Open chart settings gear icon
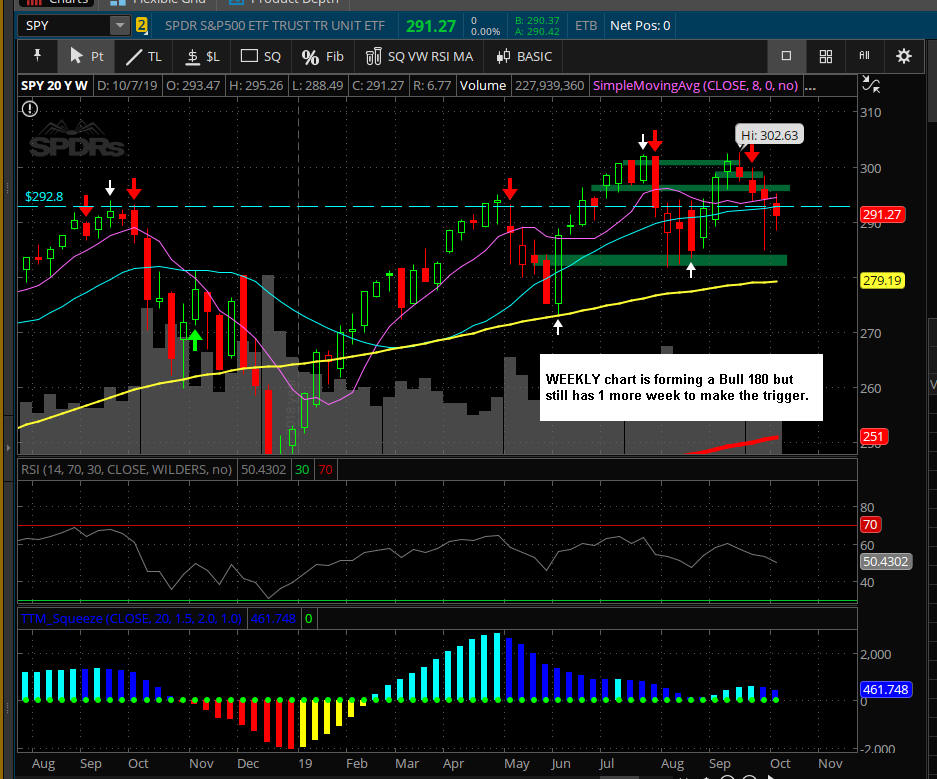 point(903,57)
